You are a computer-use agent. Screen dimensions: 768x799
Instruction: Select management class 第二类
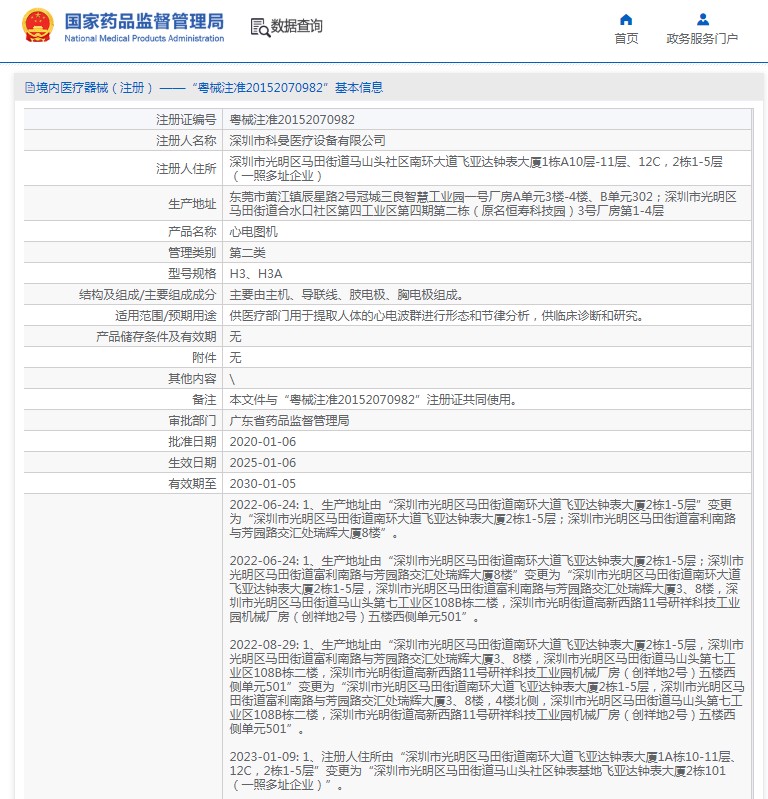pyautogui.click(x=247, y=253)
